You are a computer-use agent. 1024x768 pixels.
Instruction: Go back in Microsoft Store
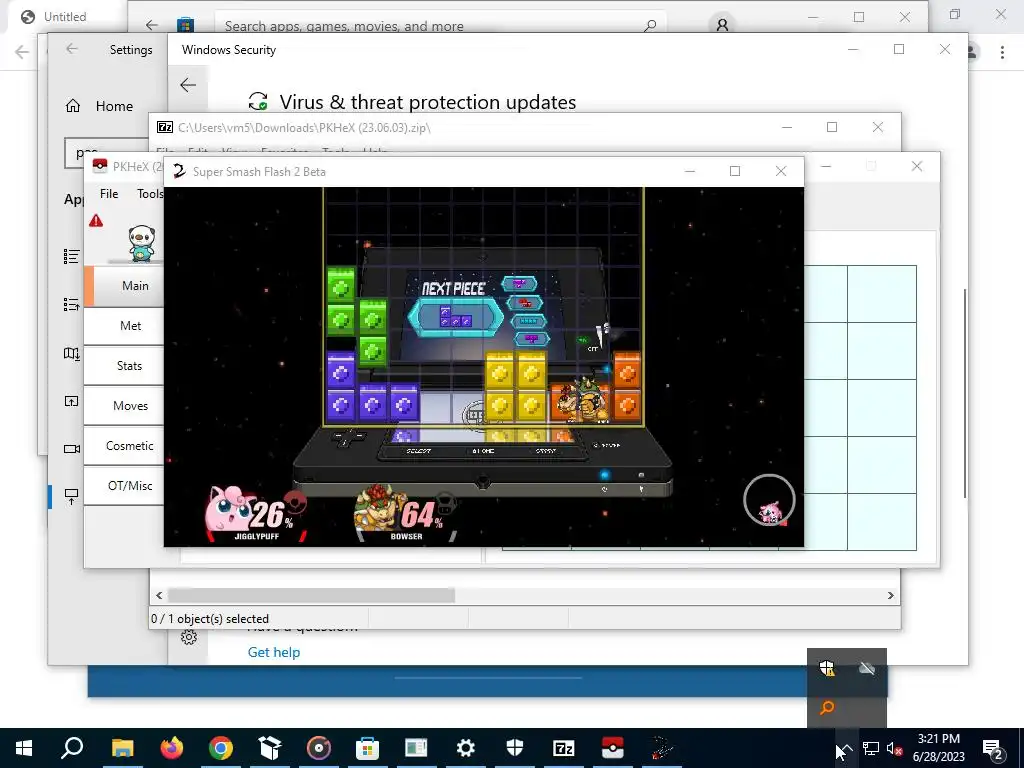pyautogui.click(x=152, y=25)
